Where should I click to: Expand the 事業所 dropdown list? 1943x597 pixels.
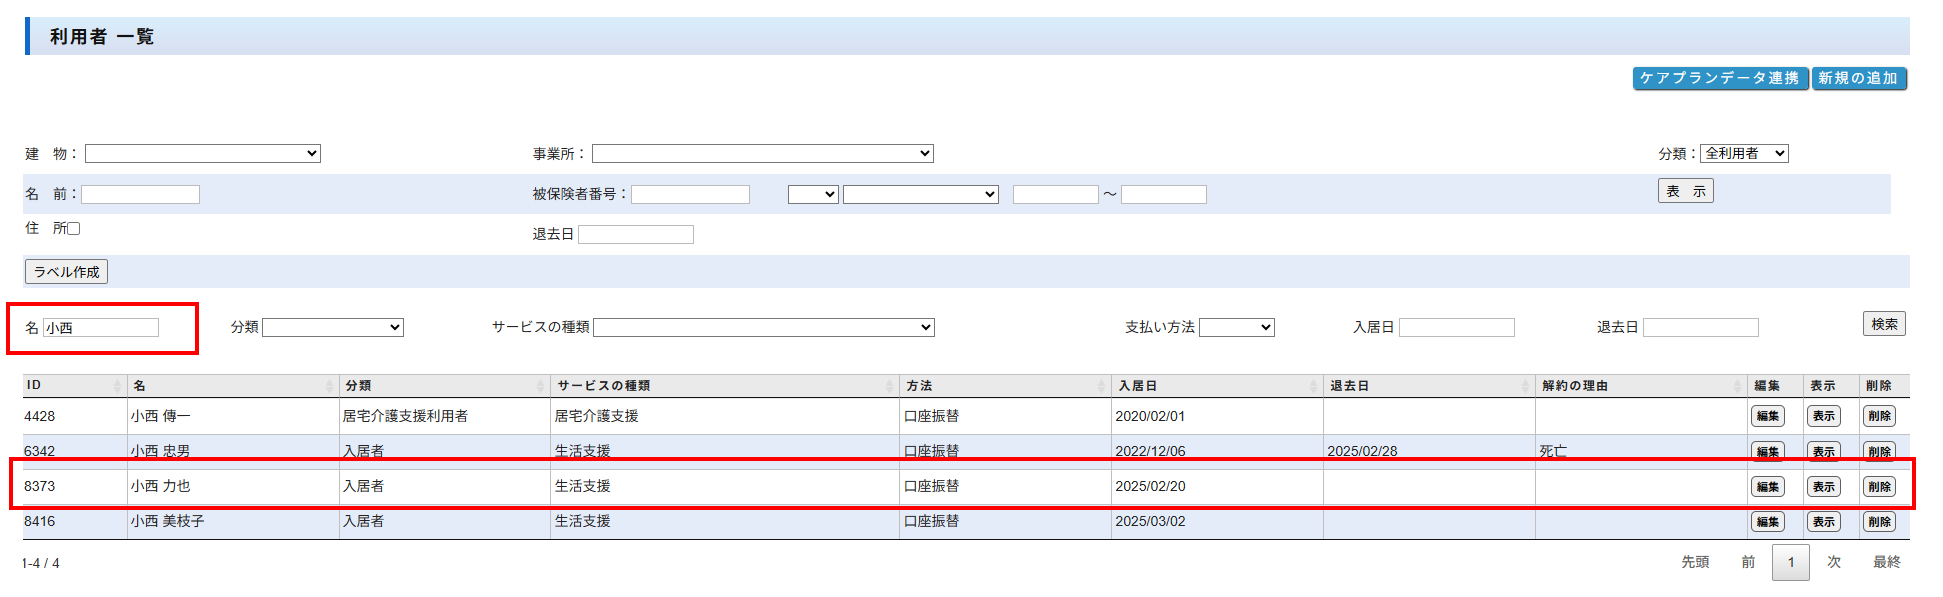762,154
